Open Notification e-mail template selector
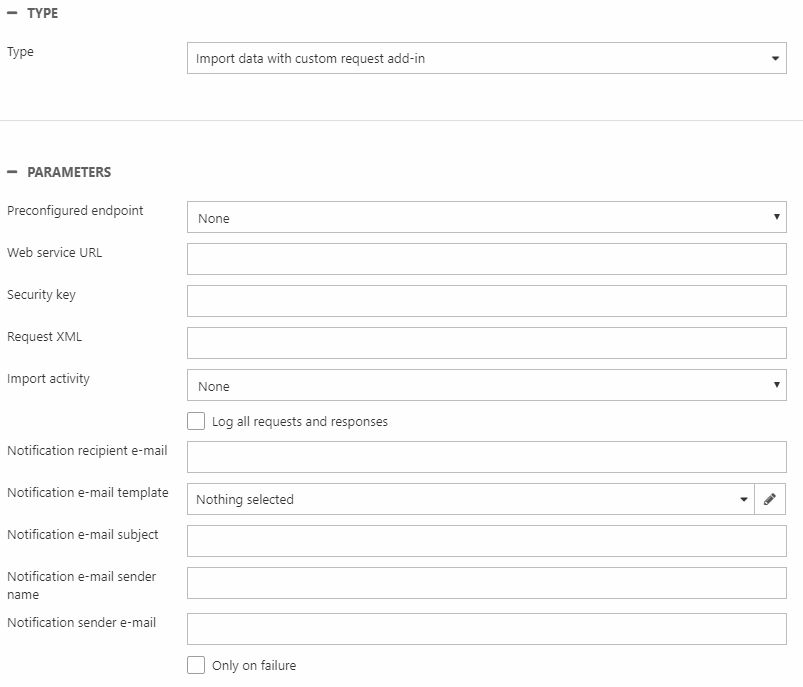The height and width of the screenshot is (687, 803). [472, 499]
